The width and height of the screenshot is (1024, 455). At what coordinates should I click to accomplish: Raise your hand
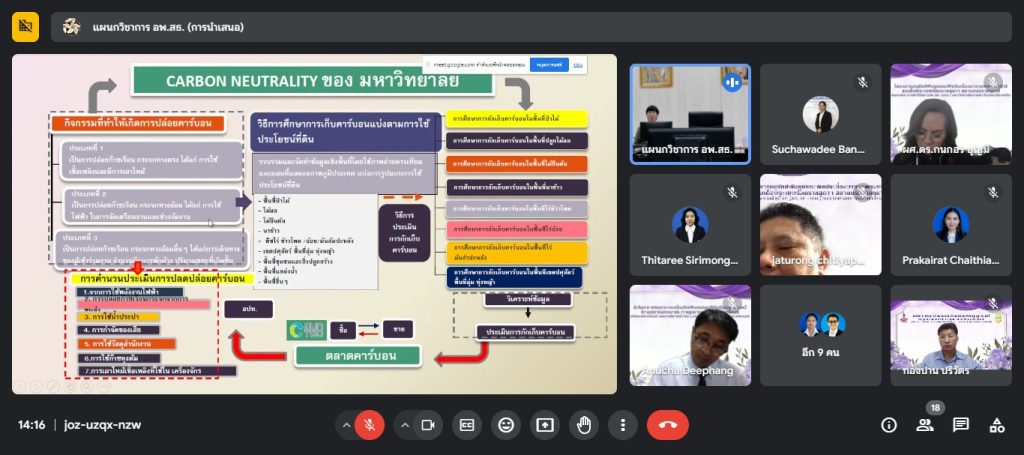coord(584,425)
